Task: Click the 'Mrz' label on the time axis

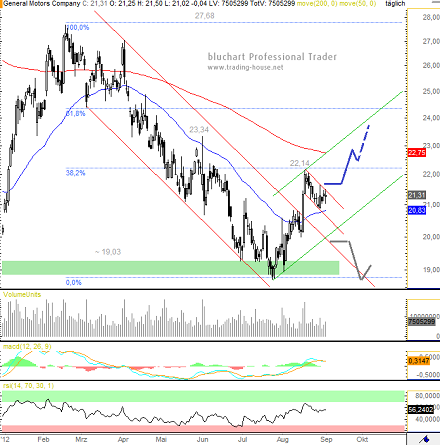Action: click(x=81, y=440)
